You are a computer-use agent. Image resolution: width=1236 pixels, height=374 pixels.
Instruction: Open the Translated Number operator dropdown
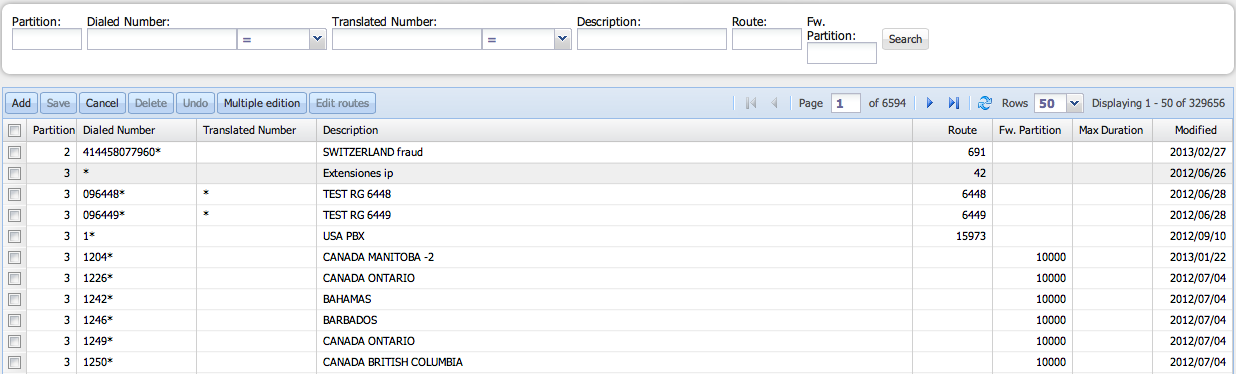563,39
